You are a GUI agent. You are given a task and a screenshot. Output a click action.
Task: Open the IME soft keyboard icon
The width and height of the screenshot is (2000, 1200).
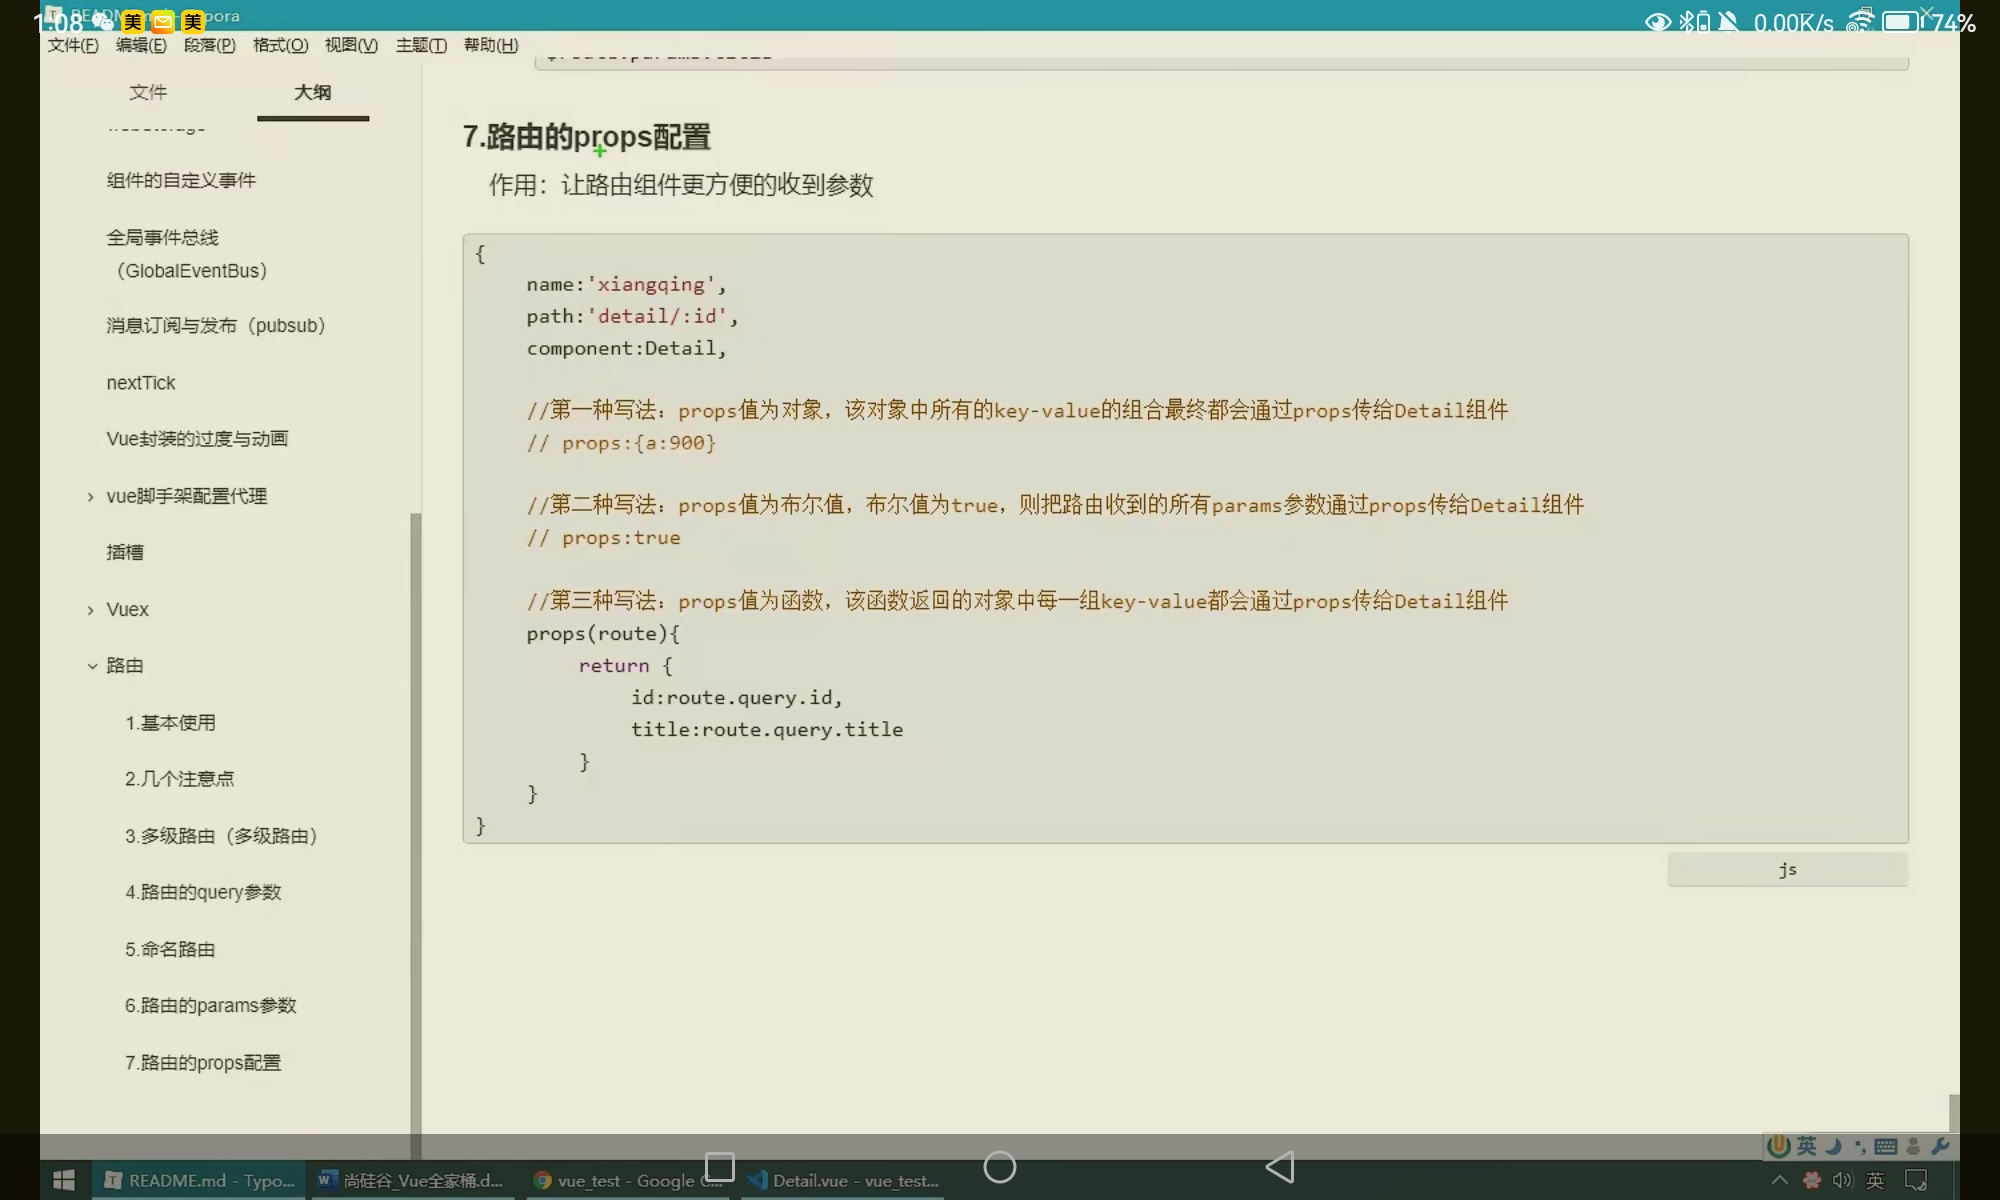[x=1886, y=1146]
